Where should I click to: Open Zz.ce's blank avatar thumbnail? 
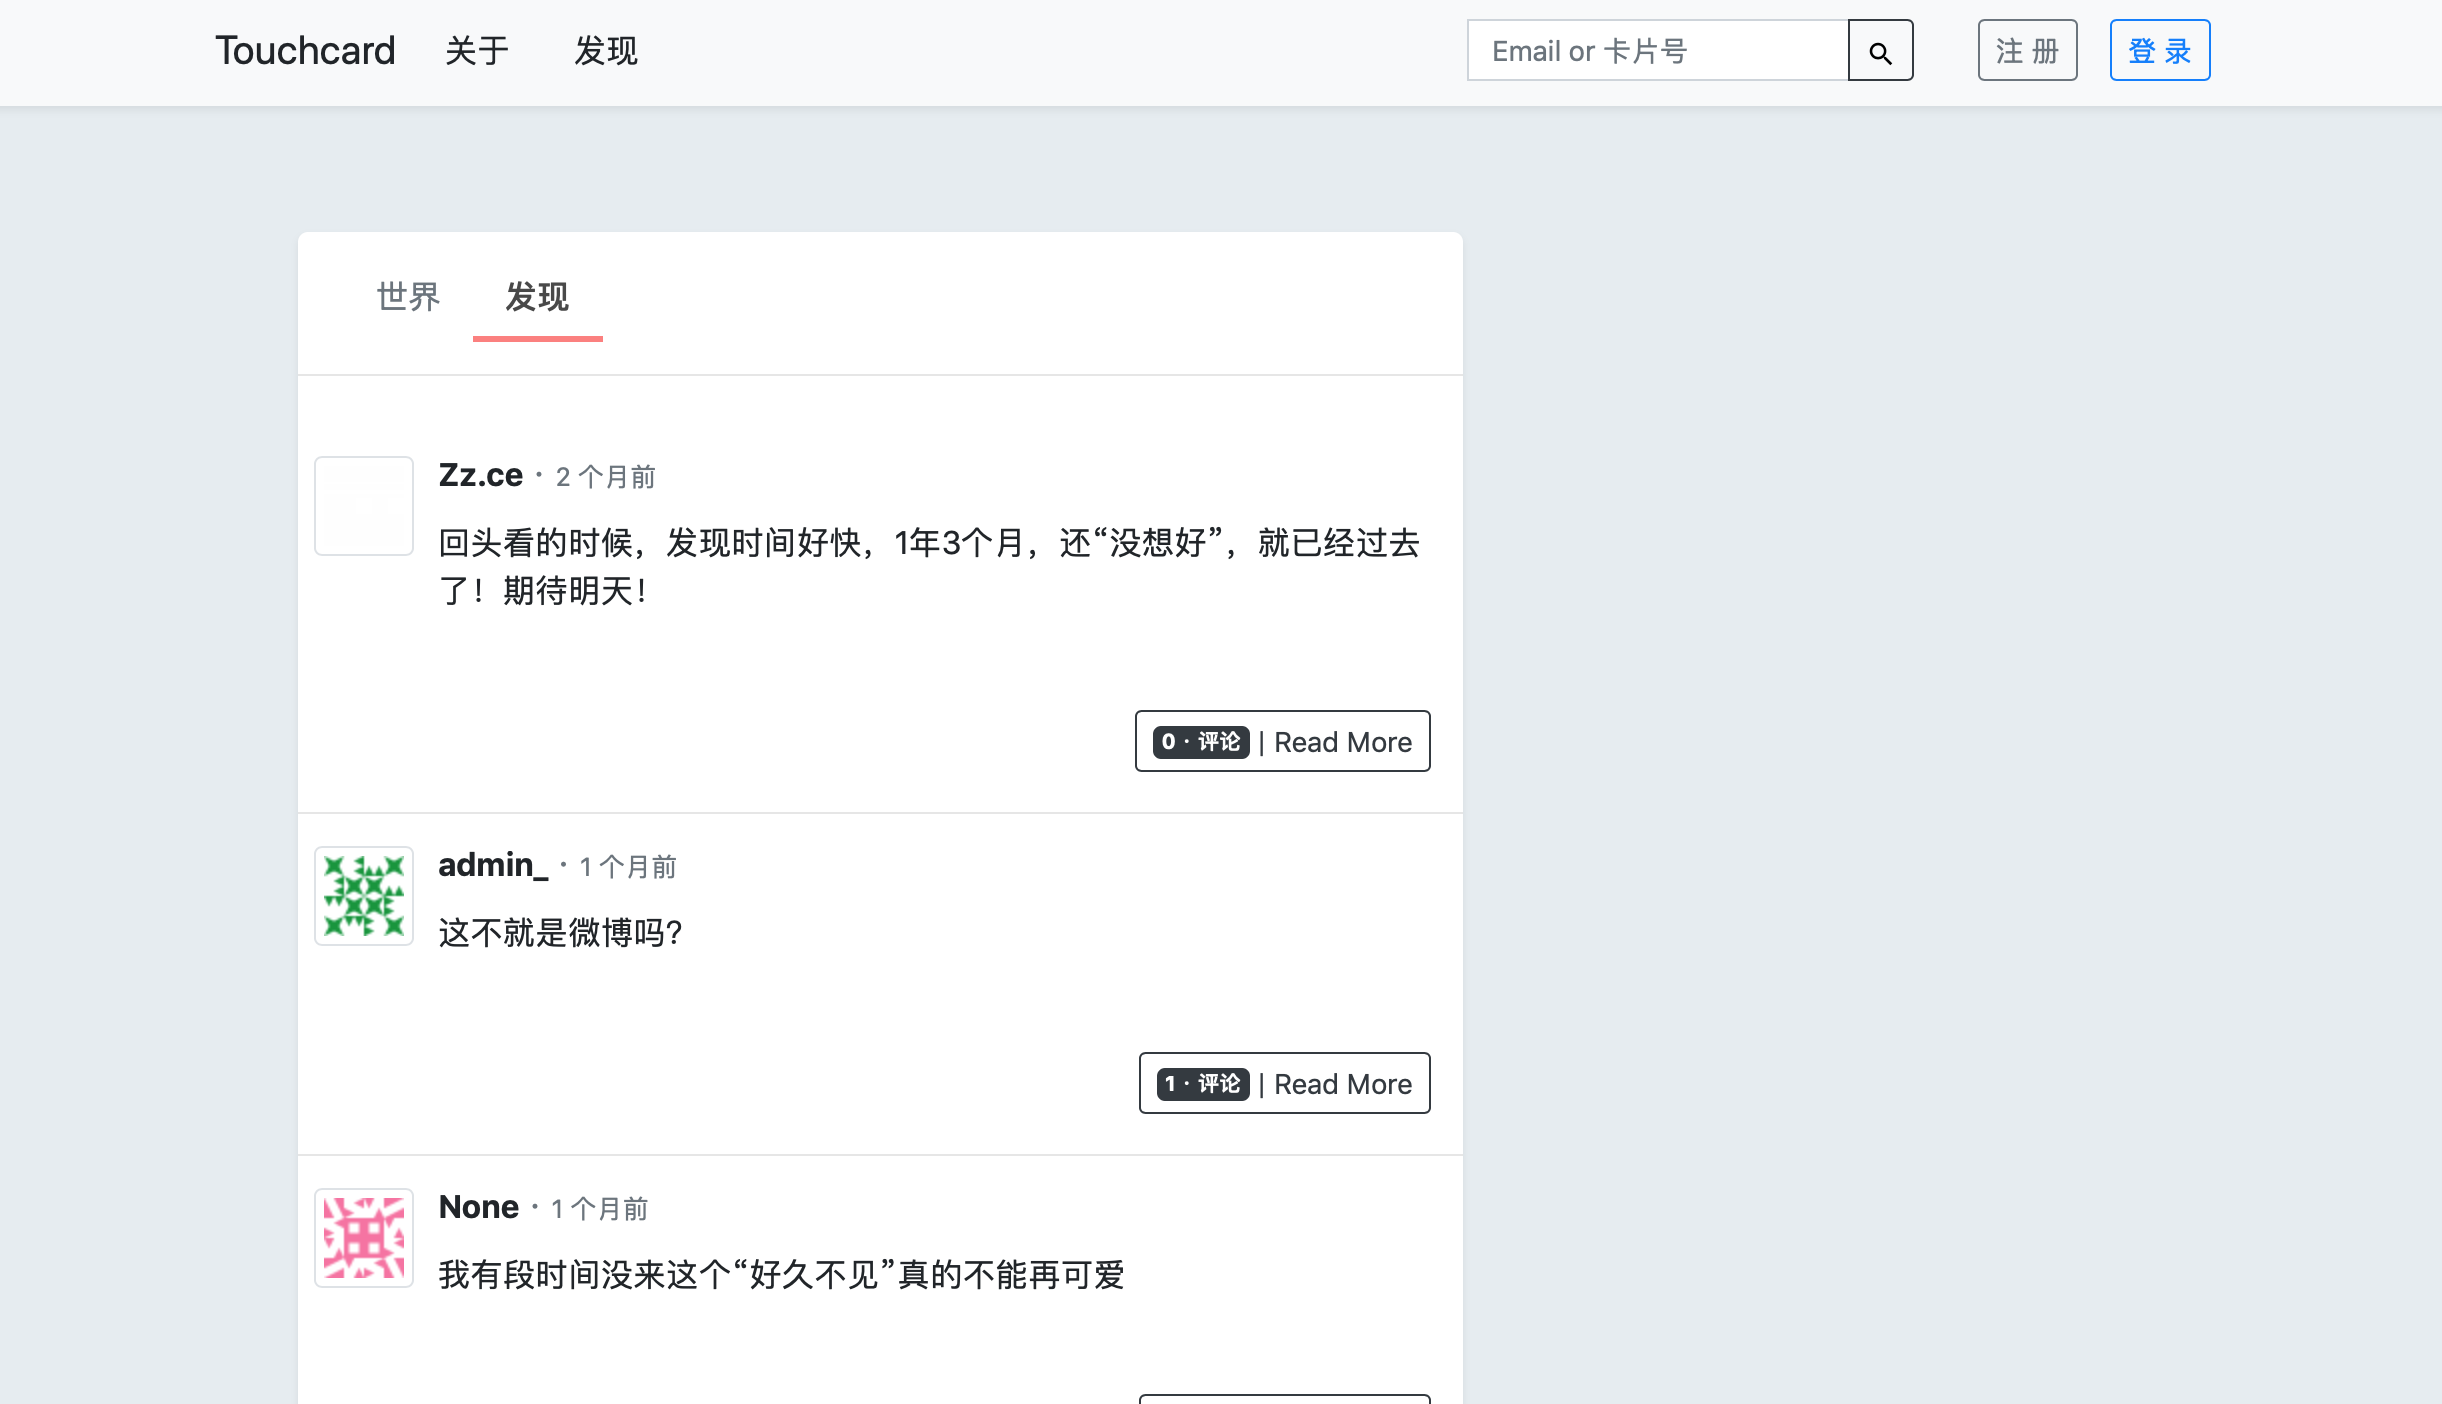tap(364, 506)
